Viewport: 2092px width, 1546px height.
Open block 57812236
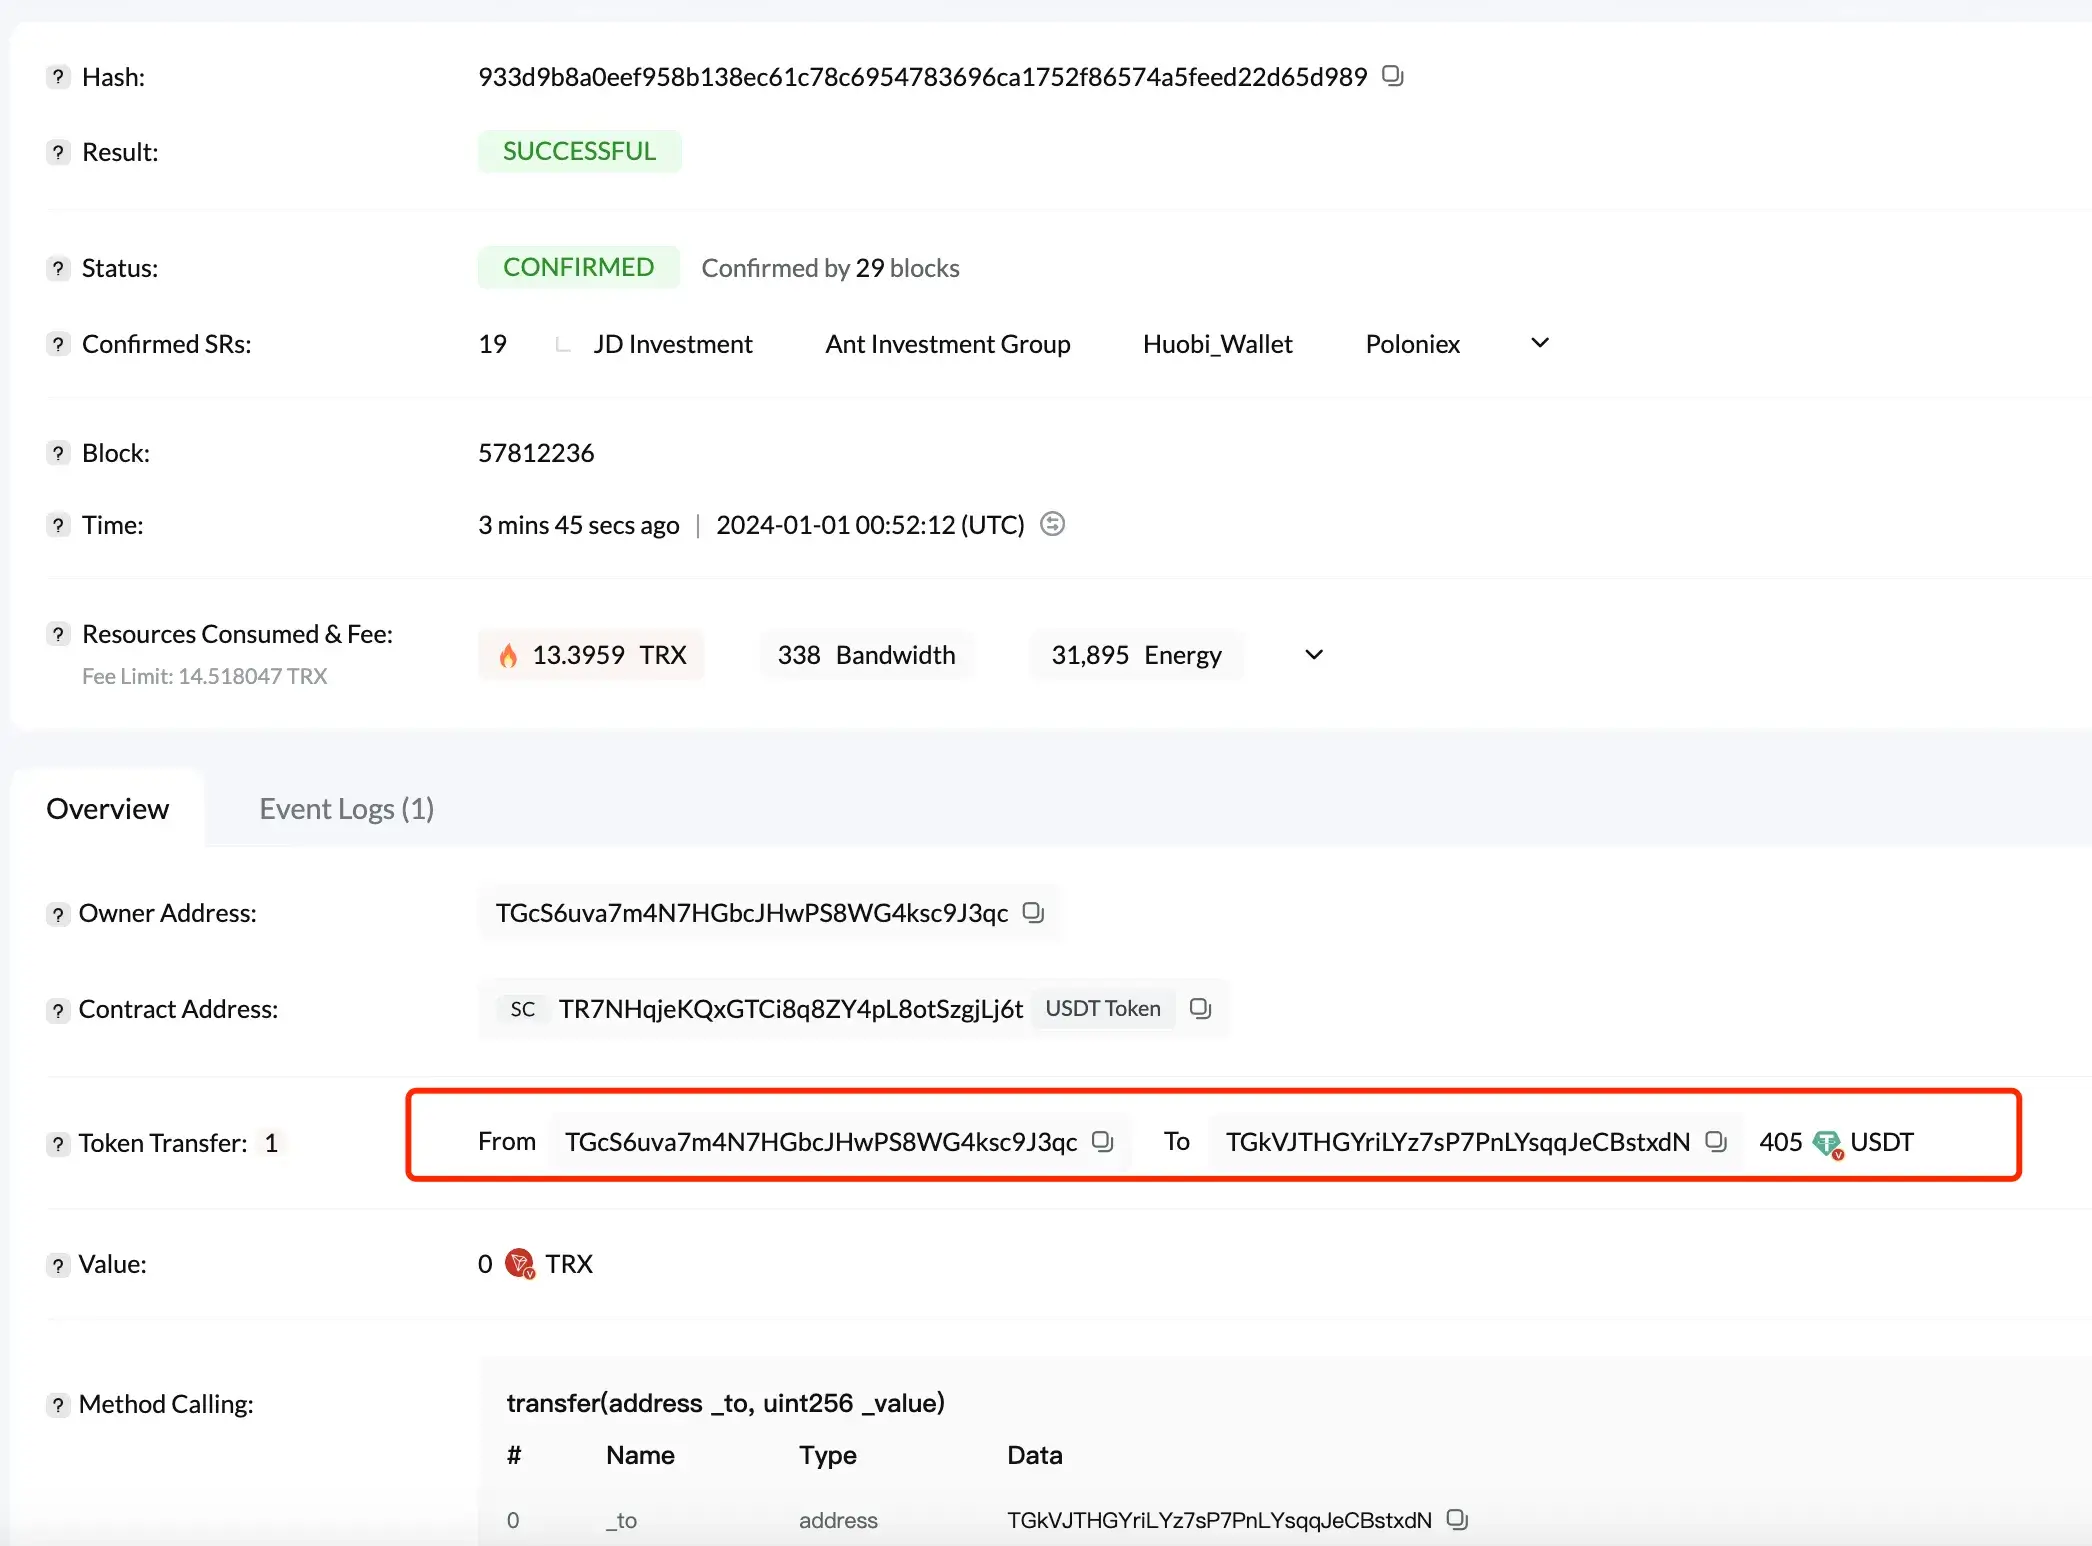536,453
